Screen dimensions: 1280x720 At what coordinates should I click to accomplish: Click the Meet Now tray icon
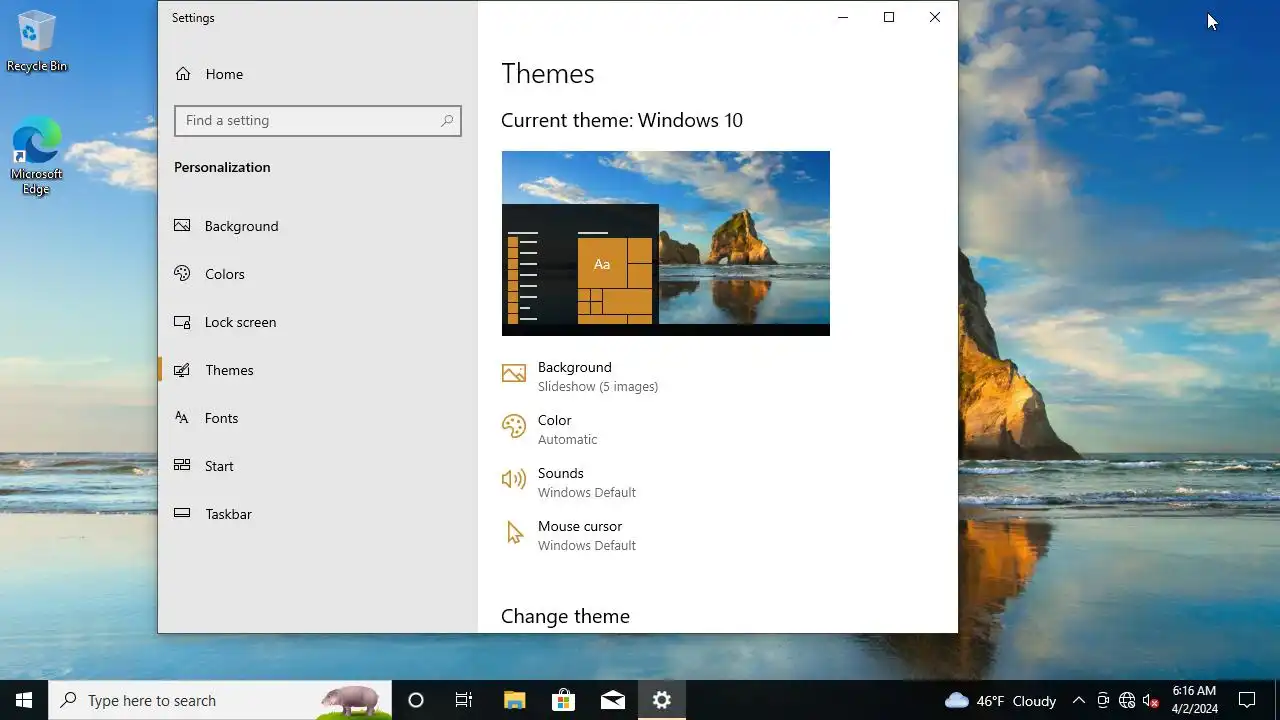tap(1103, 700)
